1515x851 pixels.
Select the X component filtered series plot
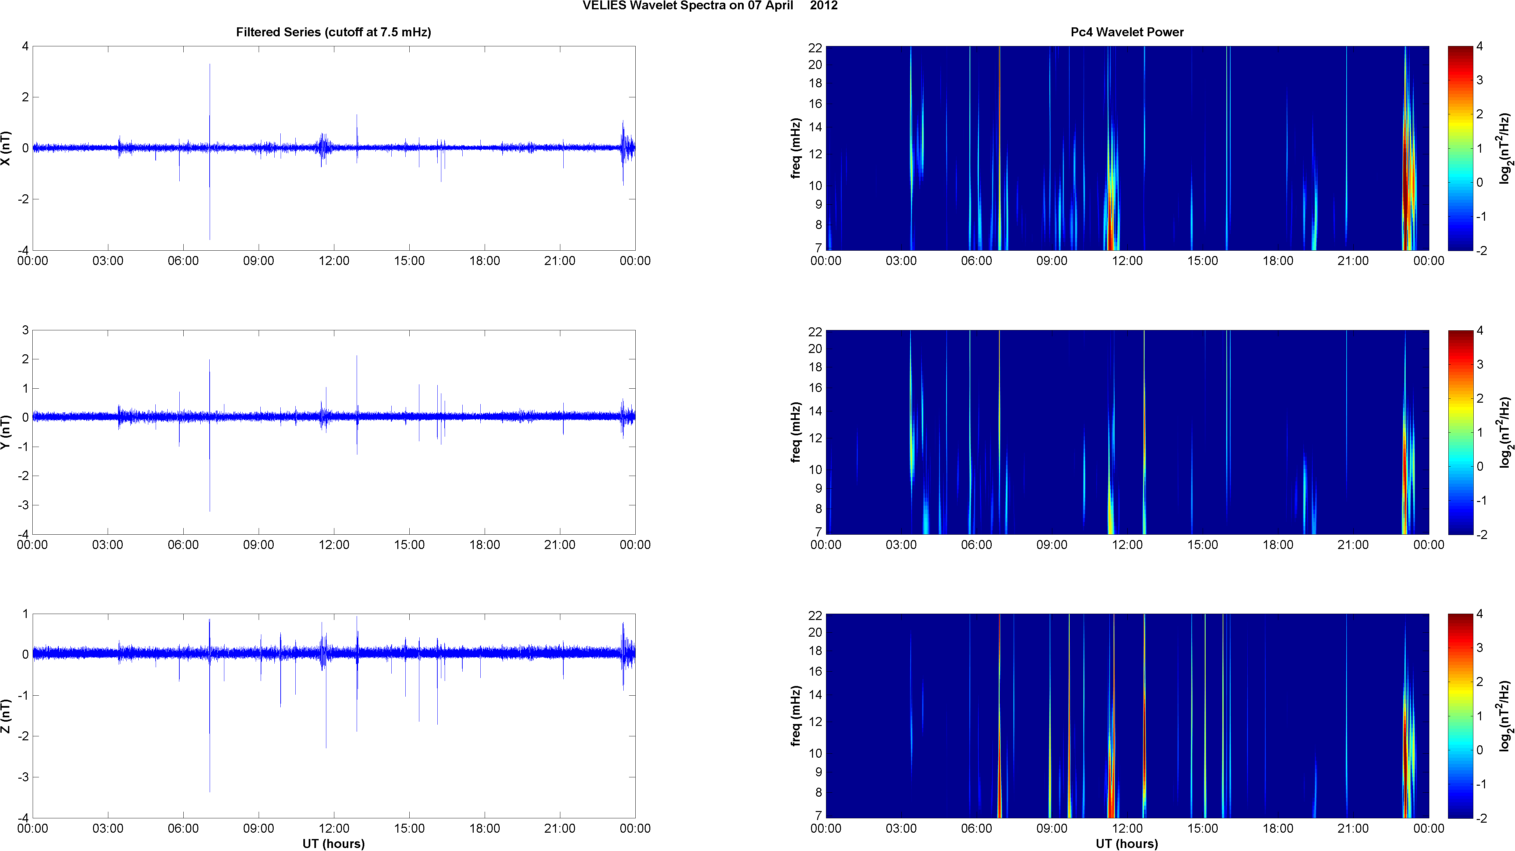[x=333, y=148]
